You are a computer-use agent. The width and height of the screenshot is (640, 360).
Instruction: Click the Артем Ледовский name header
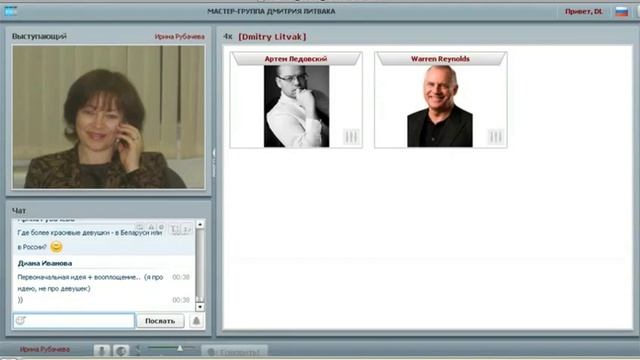pos(296,59)
